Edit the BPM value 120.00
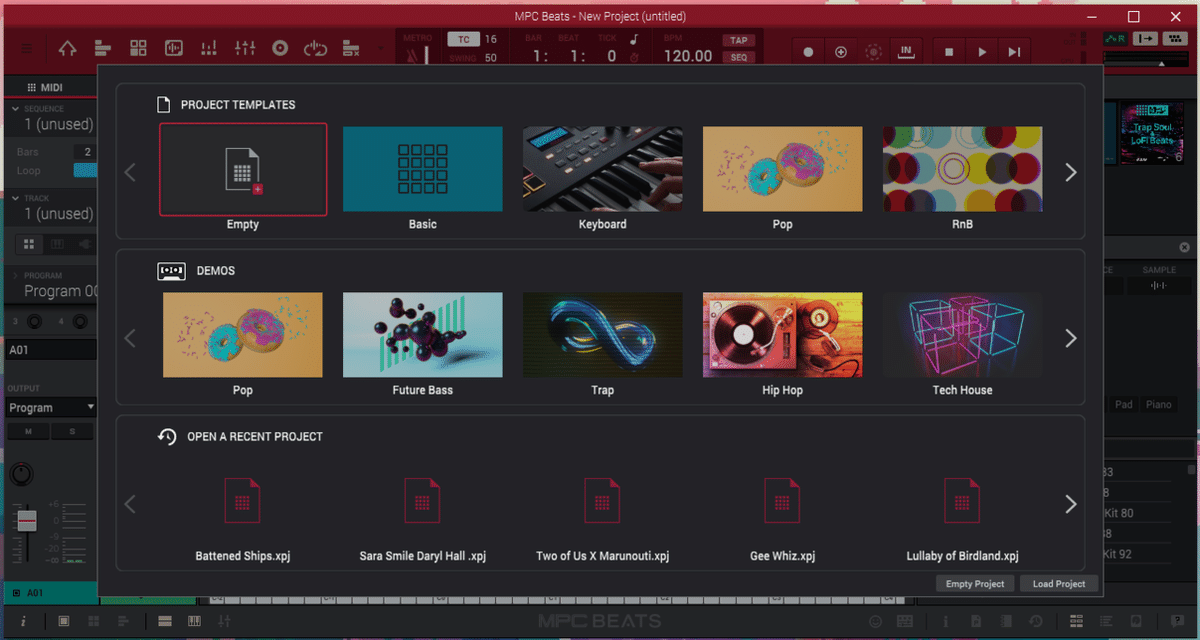 coord(689,56)
